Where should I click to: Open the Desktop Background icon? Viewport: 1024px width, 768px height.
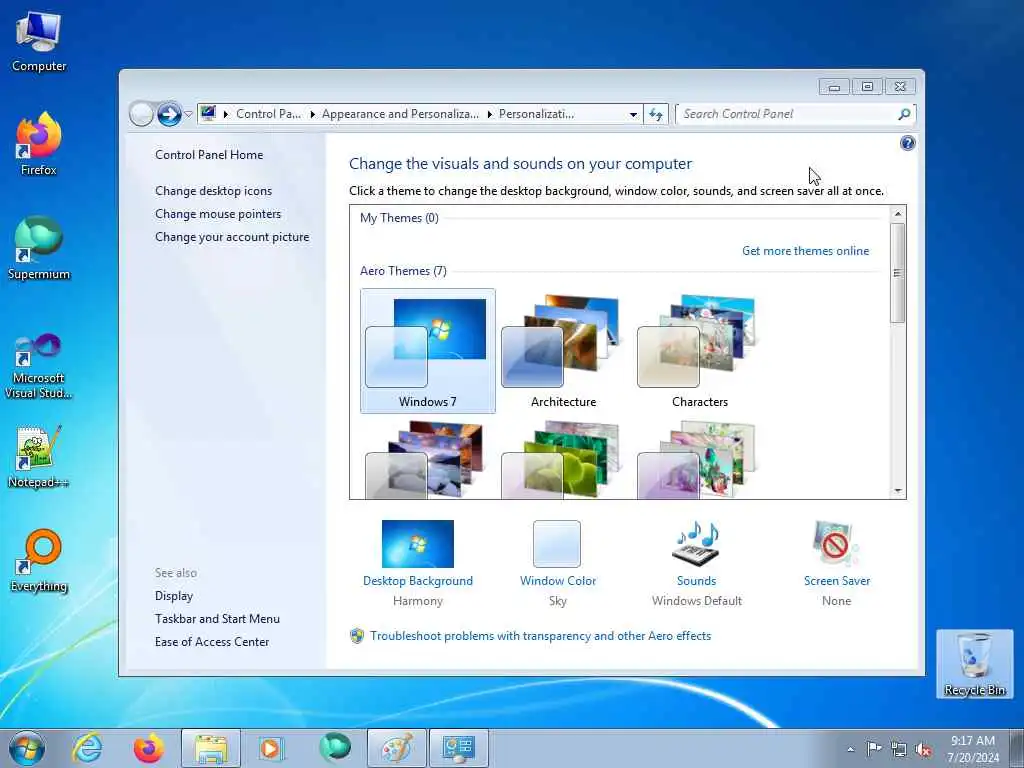[x=418, y=543]
